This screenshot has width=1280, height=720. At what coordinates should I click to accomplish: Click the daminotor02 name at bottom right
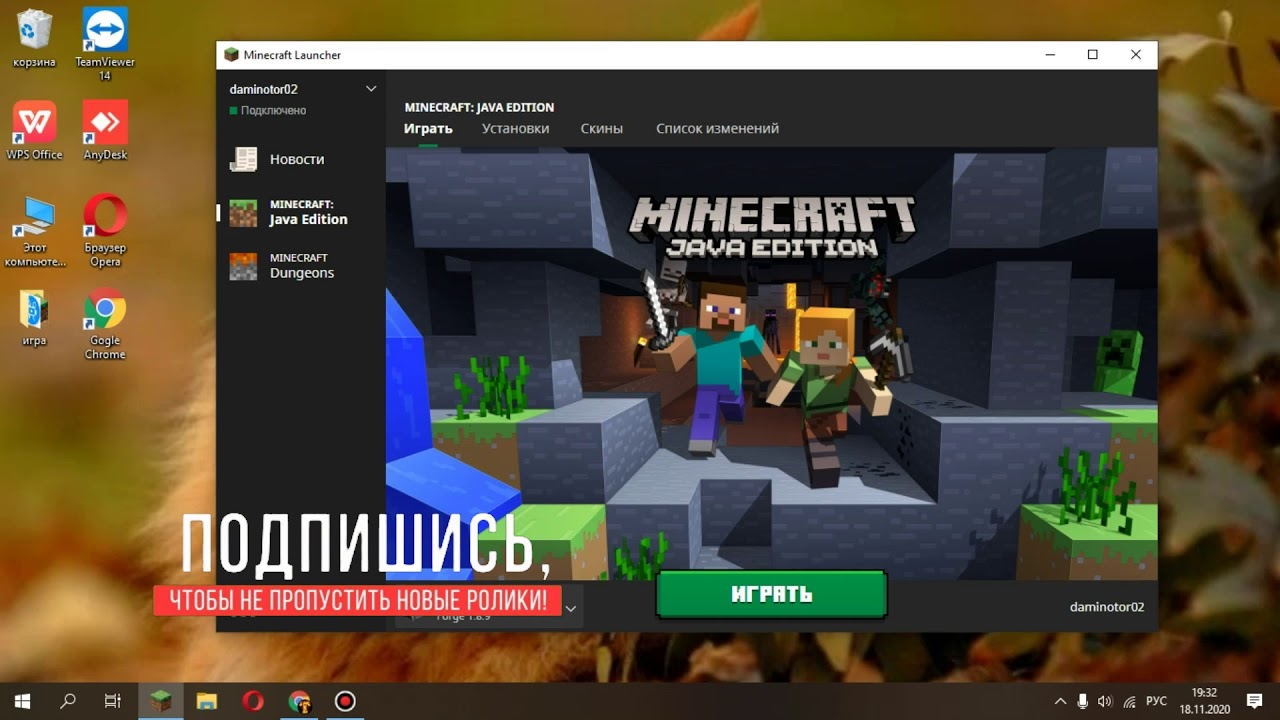pos(1107,607)
